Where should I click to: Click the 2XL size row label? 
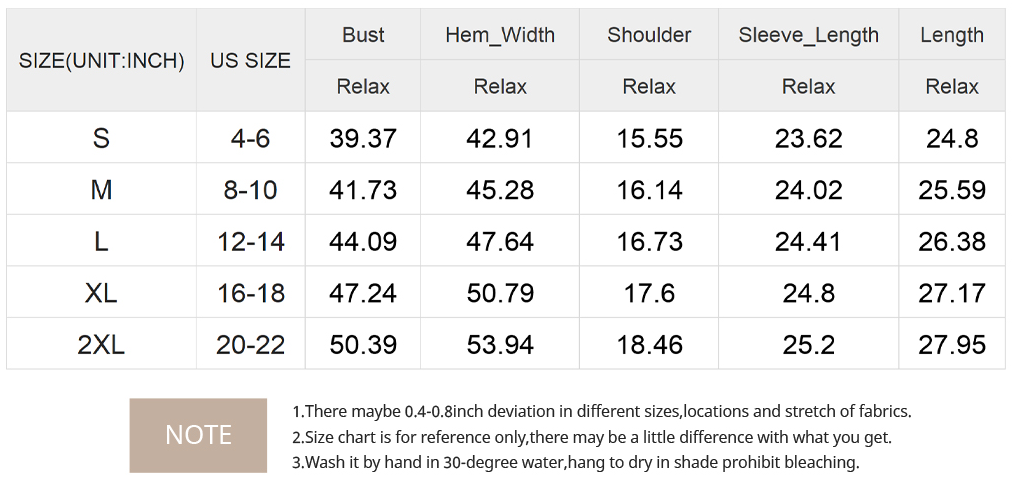point(101,345)
